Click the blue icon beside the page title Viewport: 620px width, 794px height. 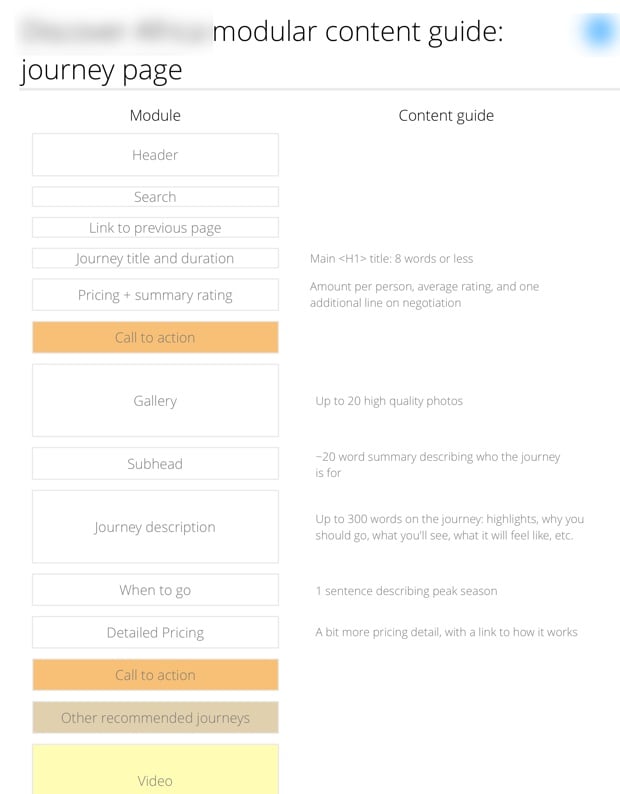point(597,32)
